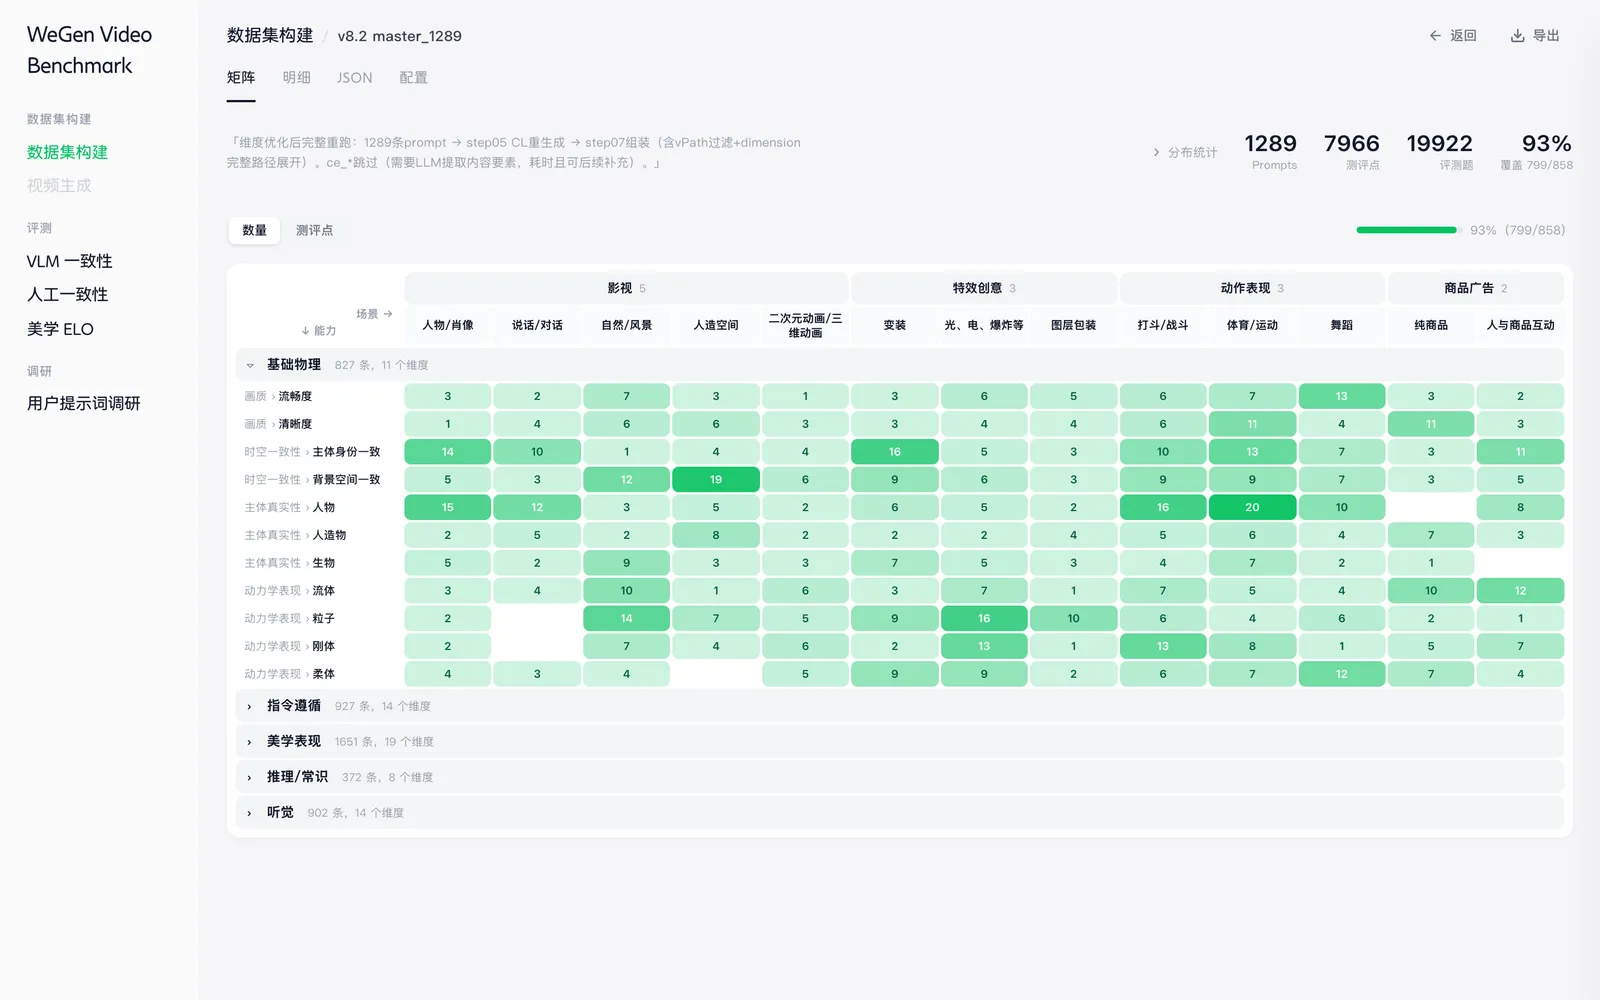Click the 人与商品互动 column header

pyautogui.click(x=1520, y=325)
